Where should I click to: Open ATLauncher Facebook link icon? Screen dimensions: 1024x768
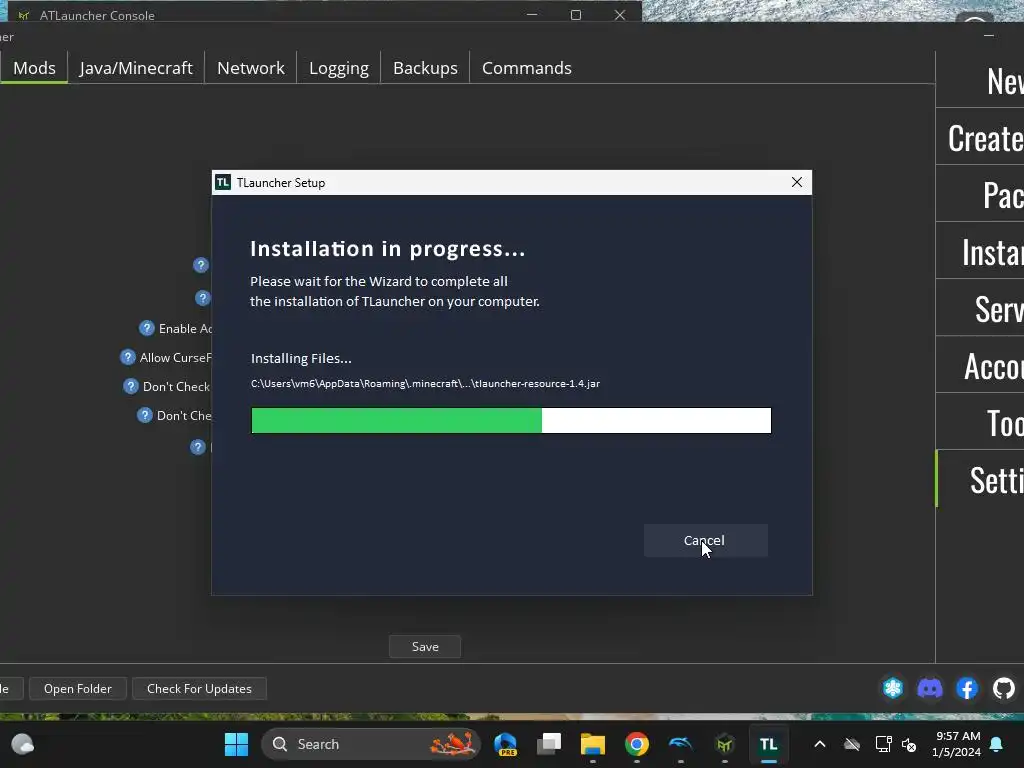point(967,688)
